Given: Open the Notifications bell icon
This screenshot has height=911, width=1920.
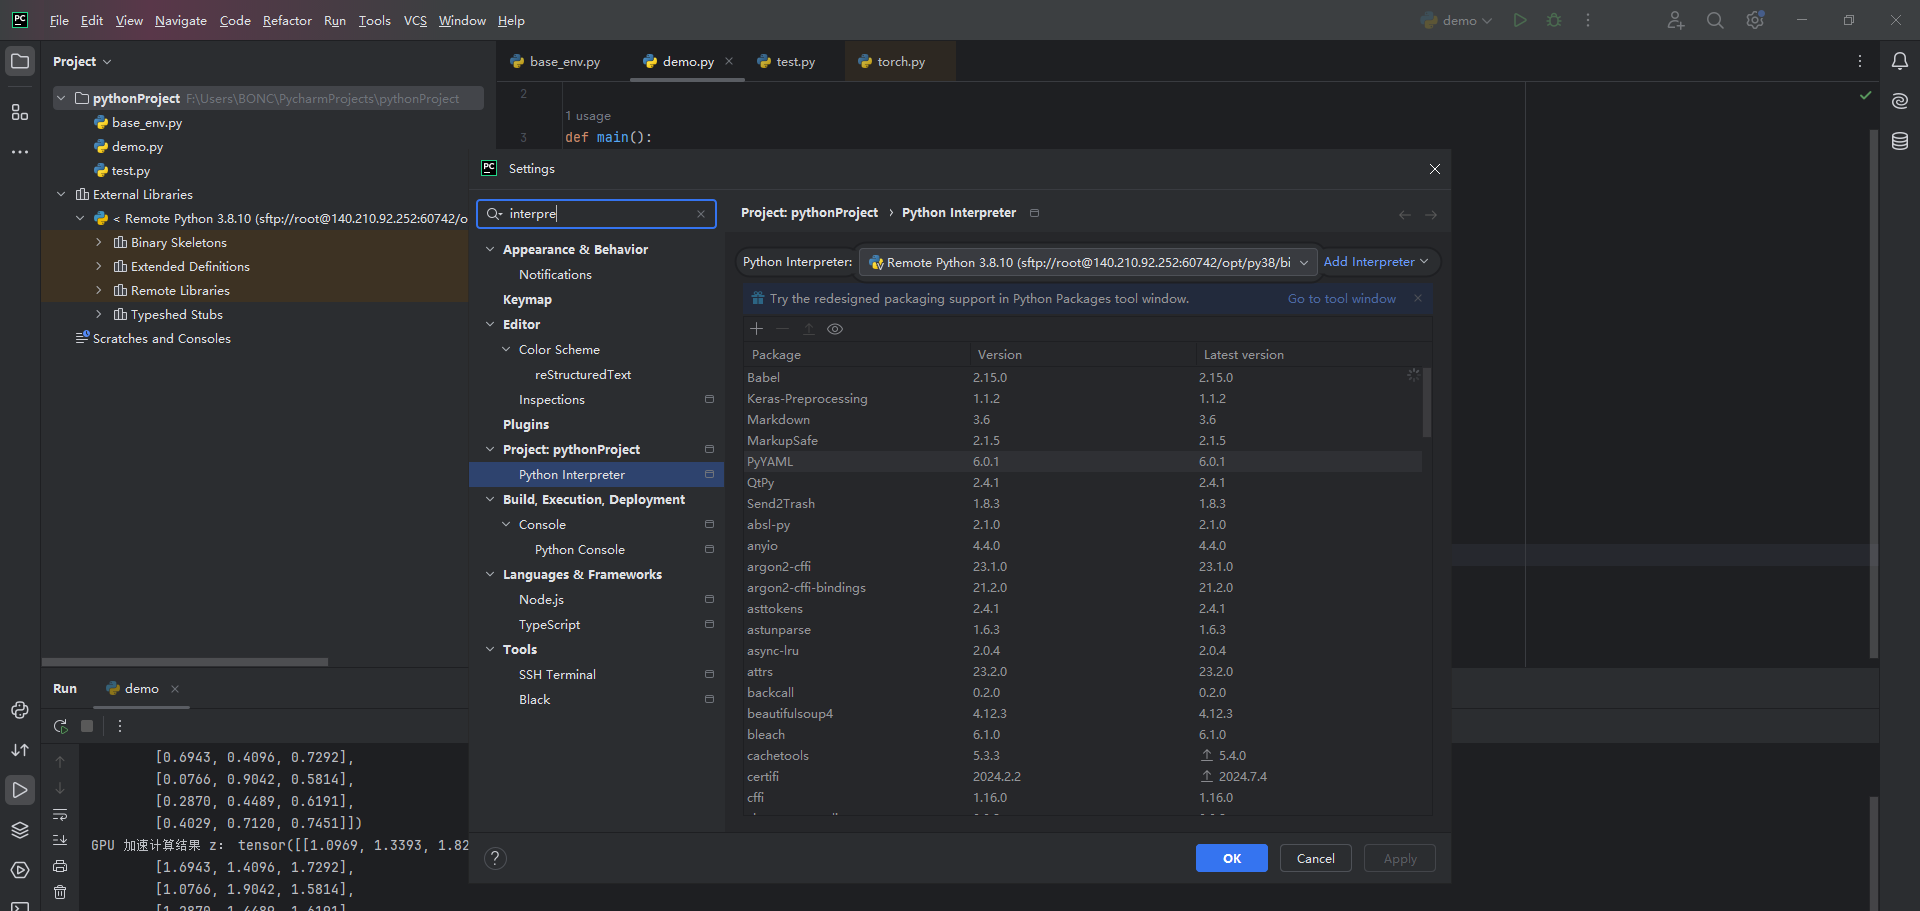Looking at the screenshot, I should (x=1900, y=61).
